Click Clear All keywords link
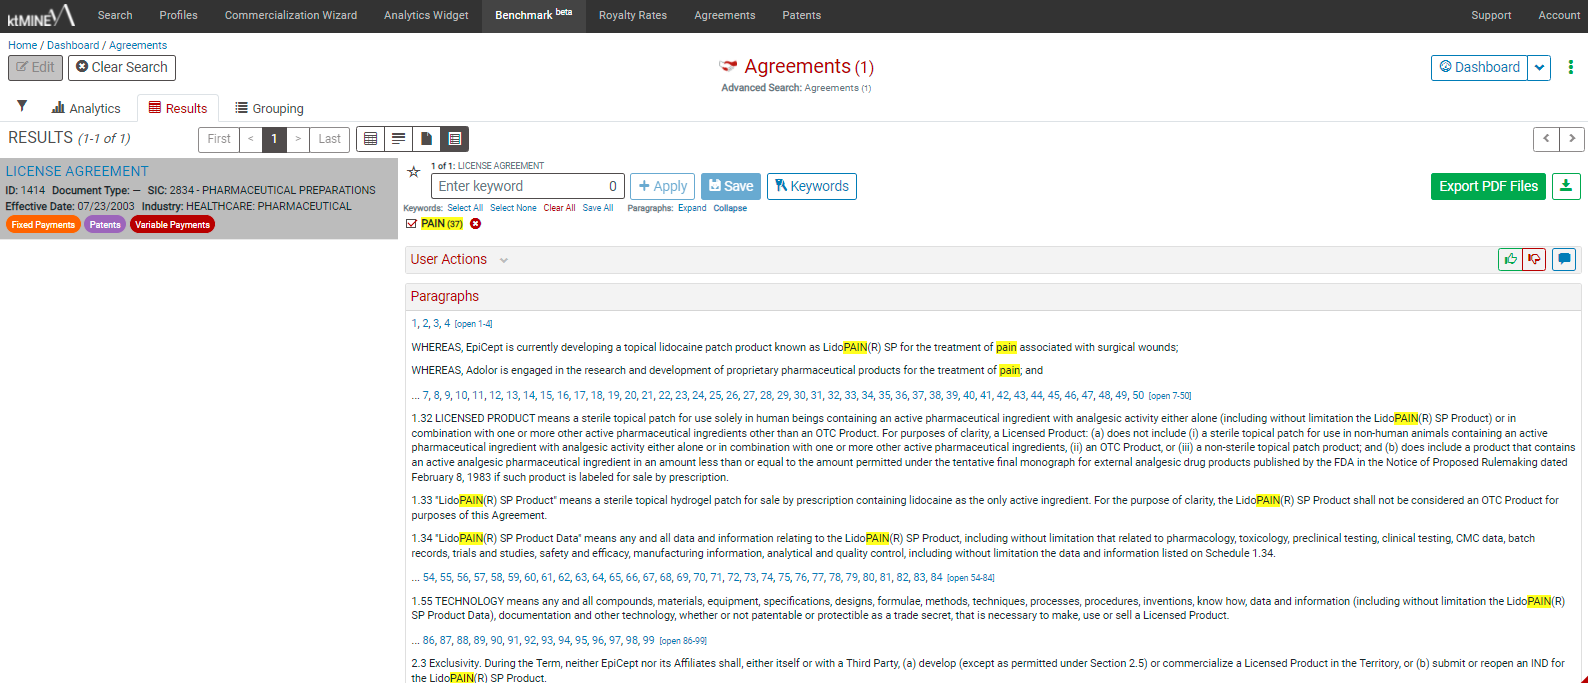The image size is (1588, 683). [559, 208]
